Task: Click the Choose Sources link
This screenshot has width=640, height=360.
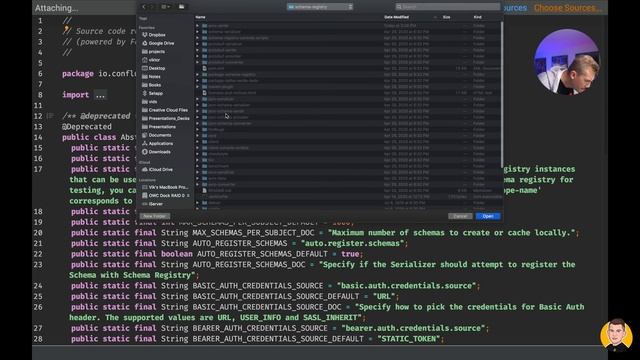Action: (x=567, y=8)
